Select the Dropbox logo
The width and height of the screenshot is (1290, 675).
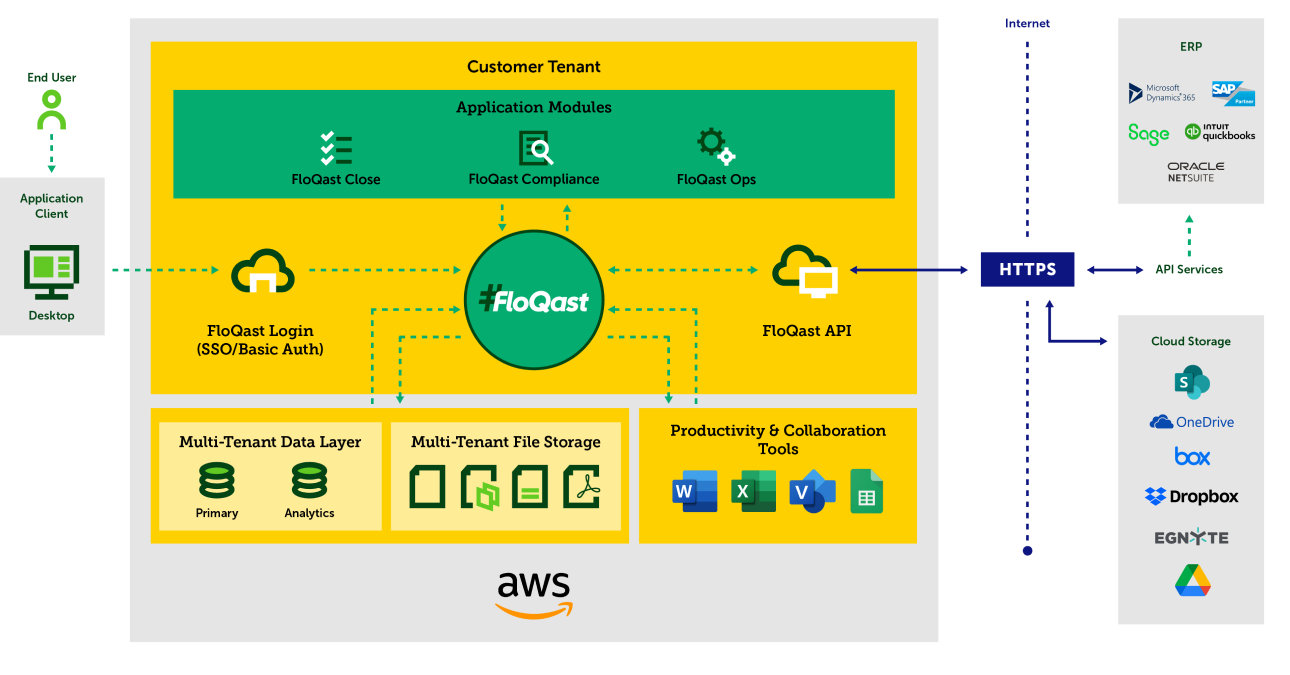coord(1192,496)
